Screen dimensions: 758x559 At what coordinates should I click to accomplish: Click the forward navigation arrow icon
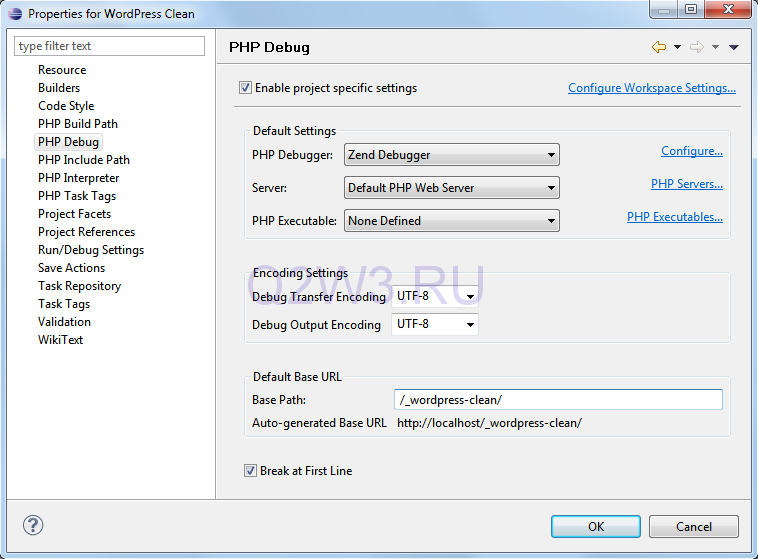tap(697, 47)
